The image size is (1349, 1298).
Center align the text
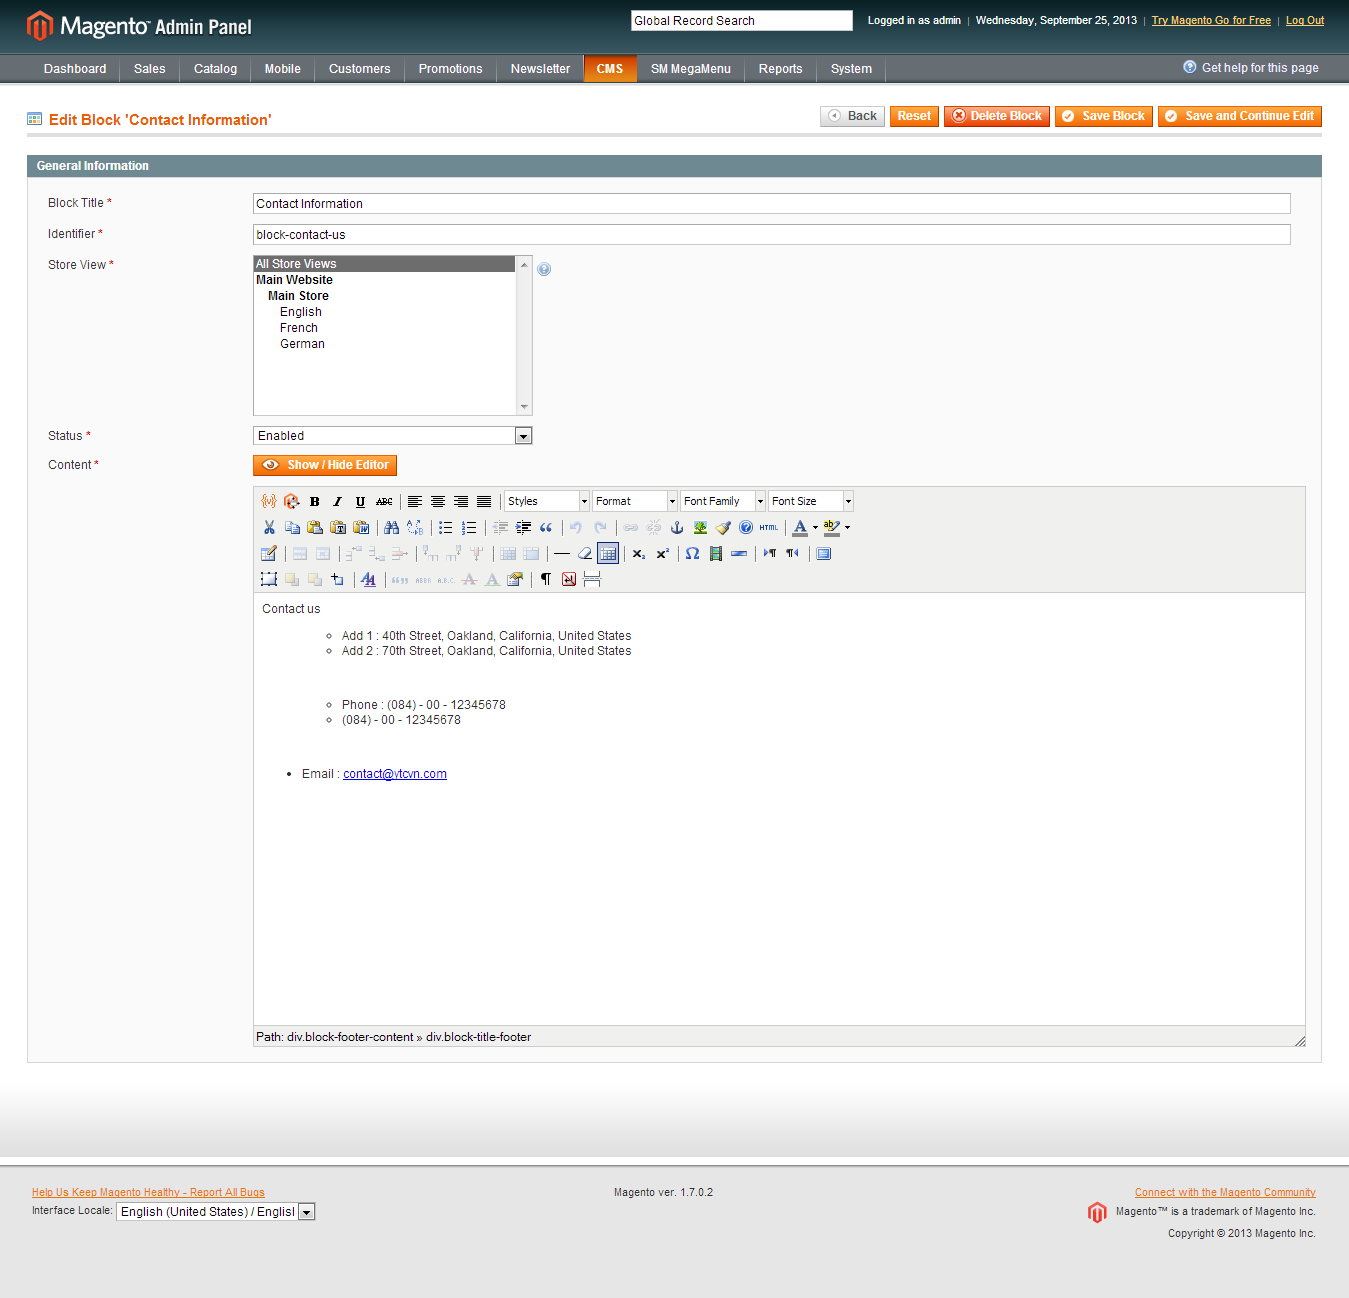438,501
